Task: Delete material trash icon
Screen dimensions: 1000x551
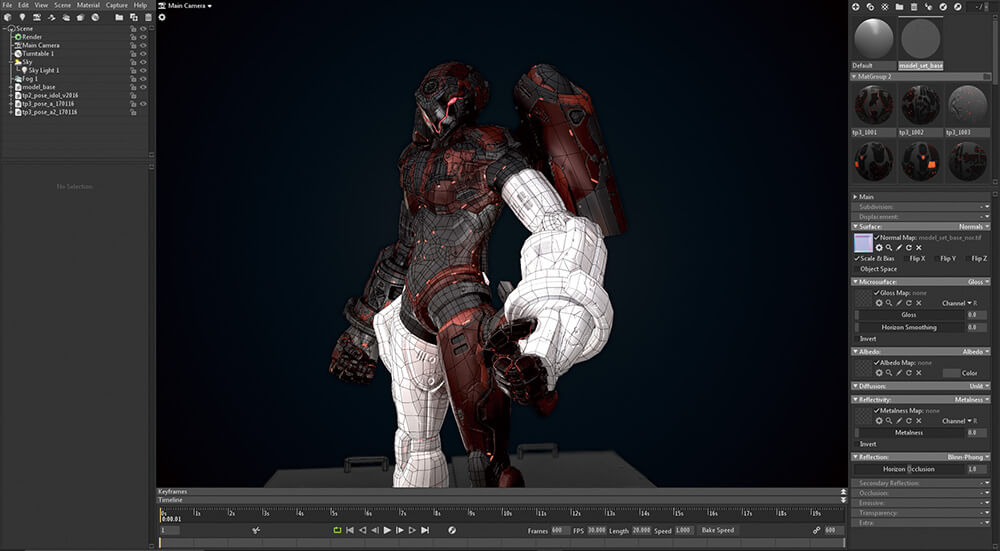Action: click(914, 6)
